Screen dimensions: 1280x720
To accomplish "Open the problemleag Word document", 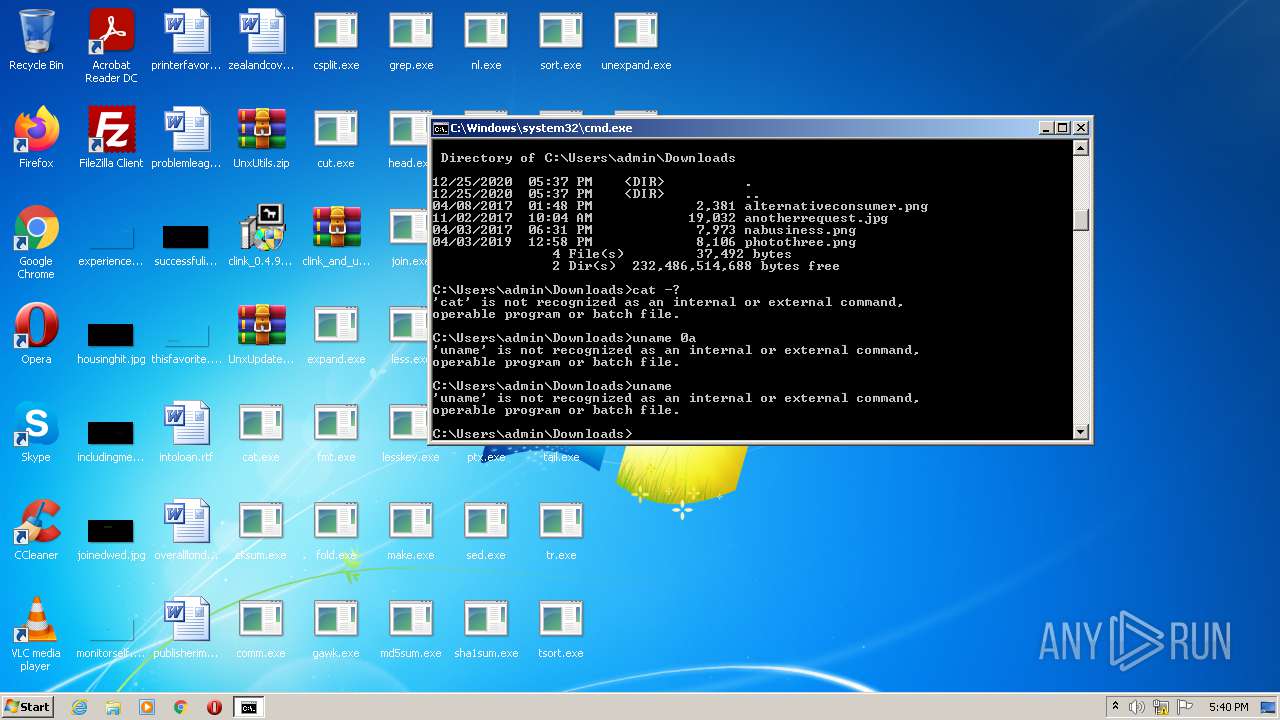I will (186, 138).
